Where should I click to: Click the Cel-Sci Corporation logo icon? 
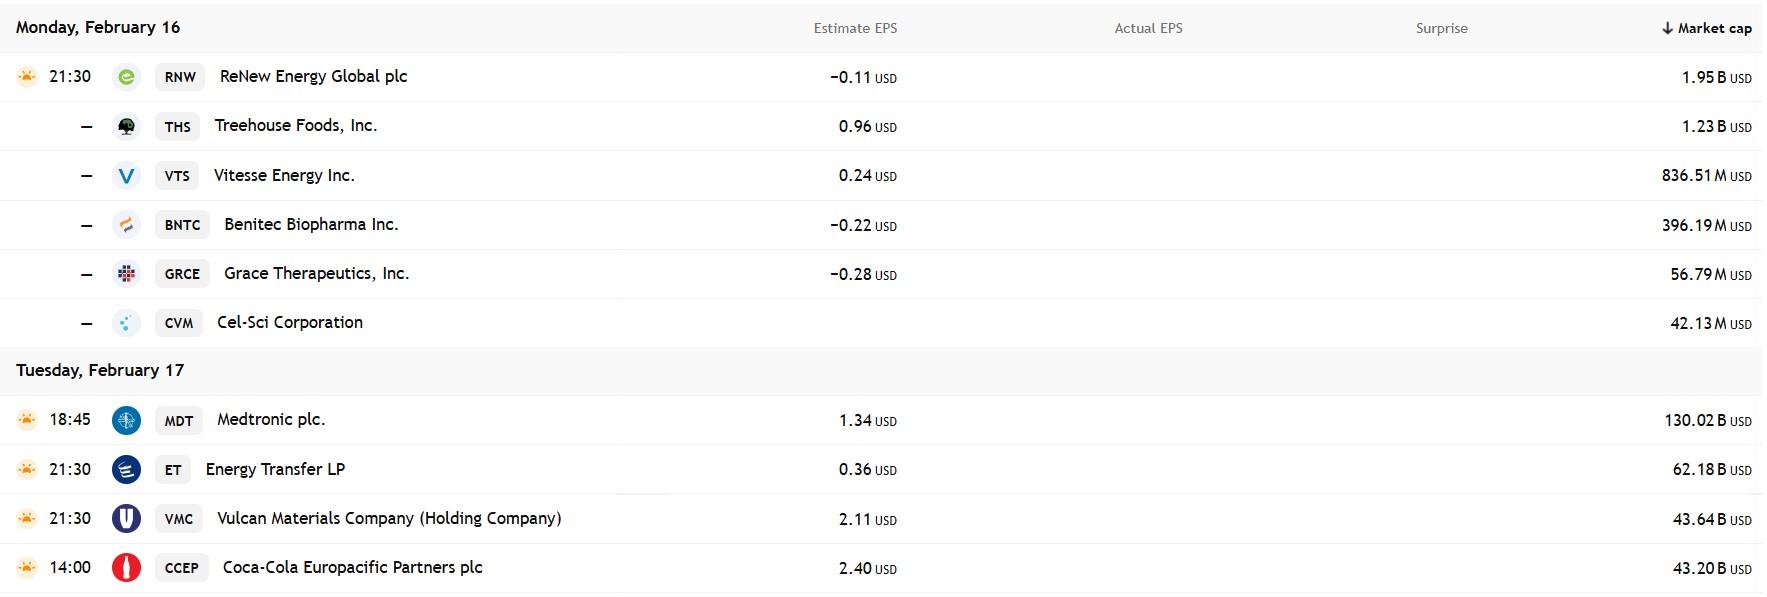(126, 323)
